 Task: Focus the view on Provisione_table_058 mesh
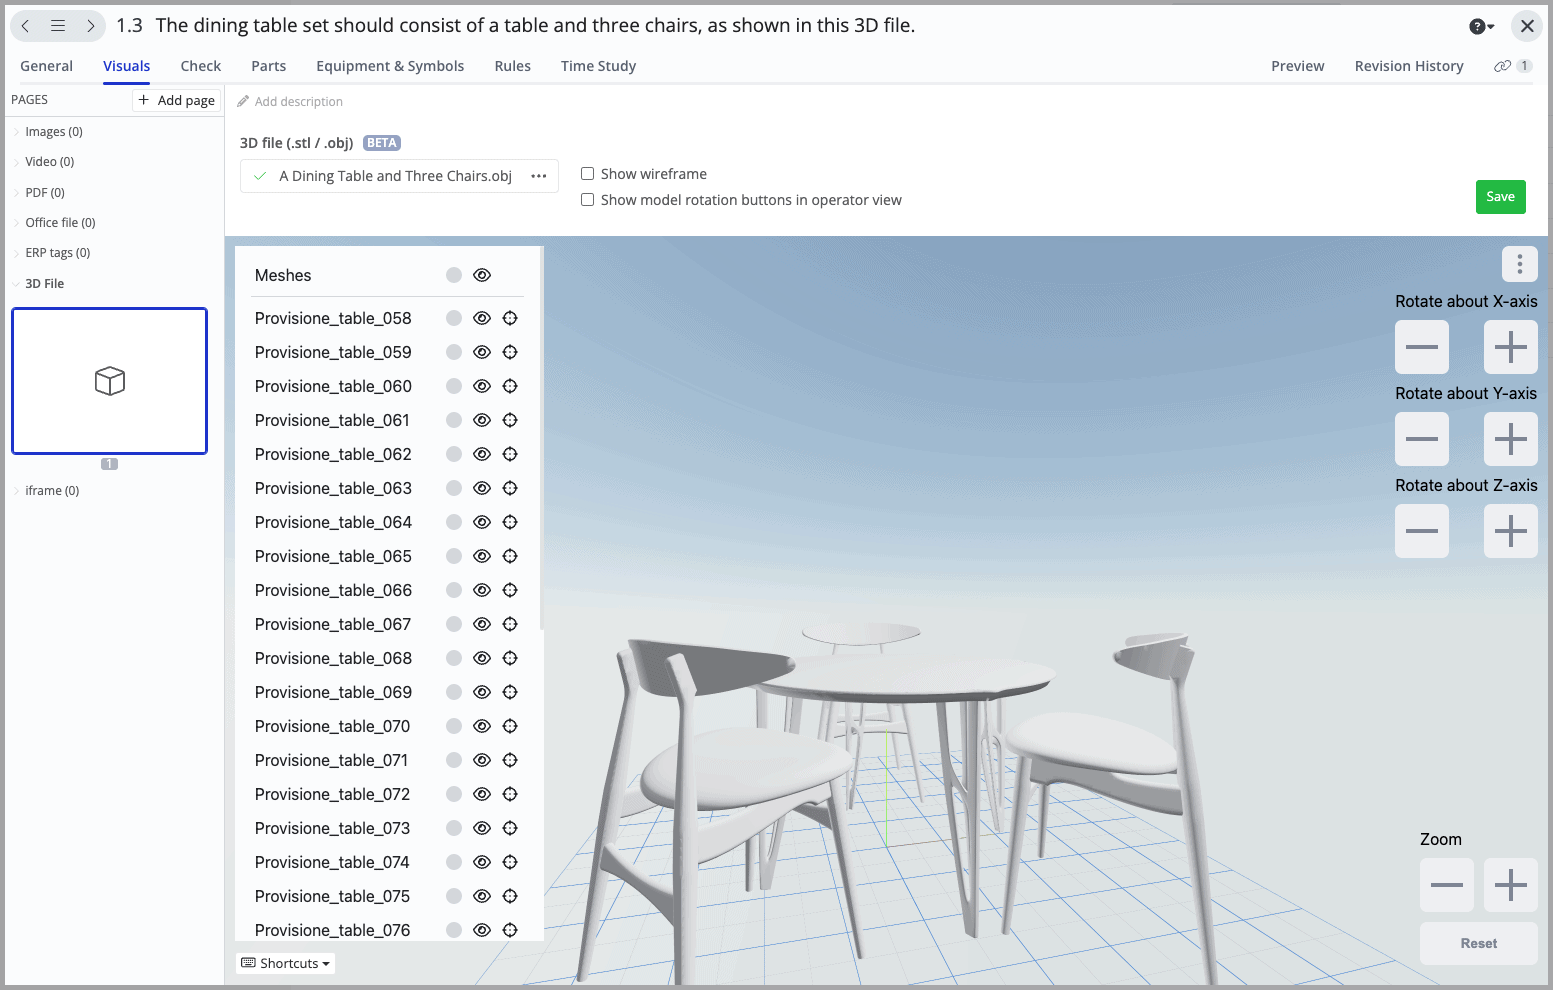510,317
